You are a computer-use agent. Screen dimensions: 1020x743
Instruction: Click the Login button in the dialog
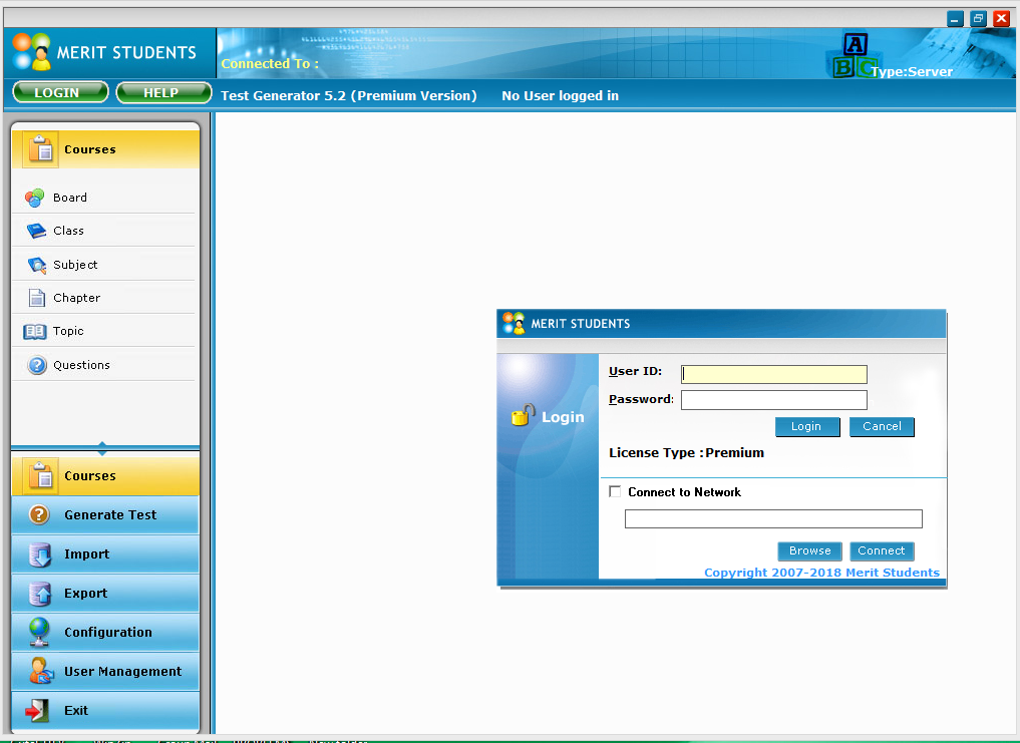[807, 427]
